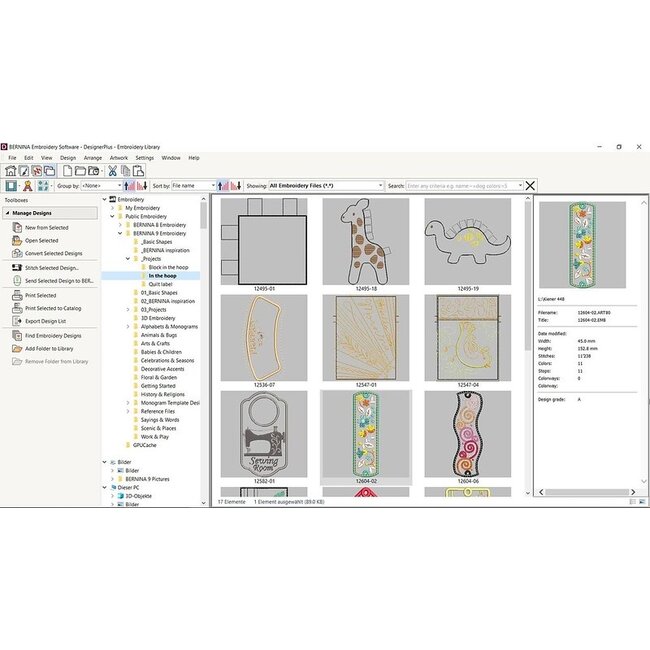Open the Edit menu

tap(29, 158)
